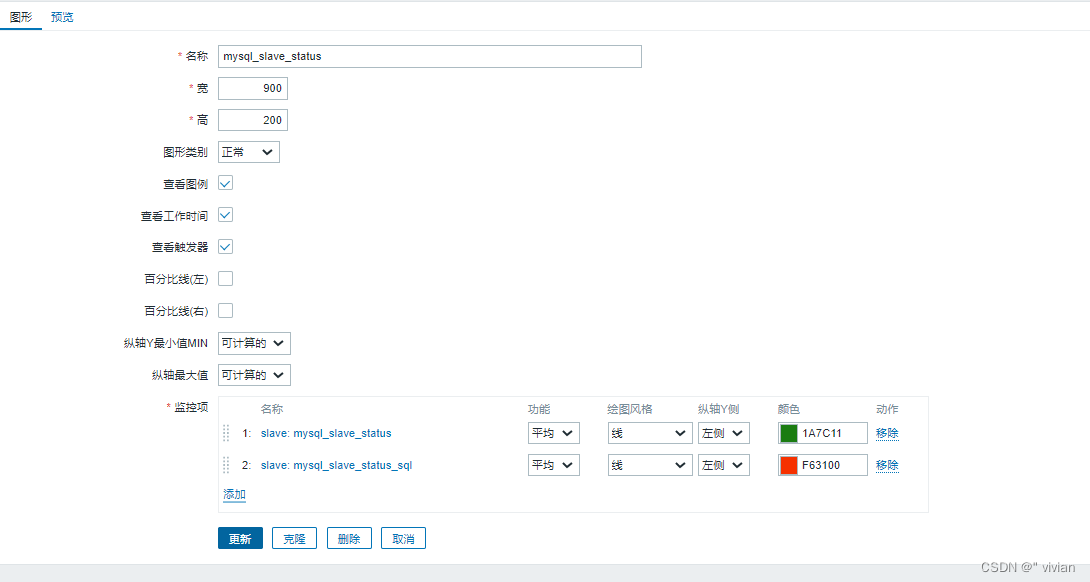Viewport: 1090px width, 582px height.
Task: Click the red F63100 color swatch
Action: [x=788, y=465]
